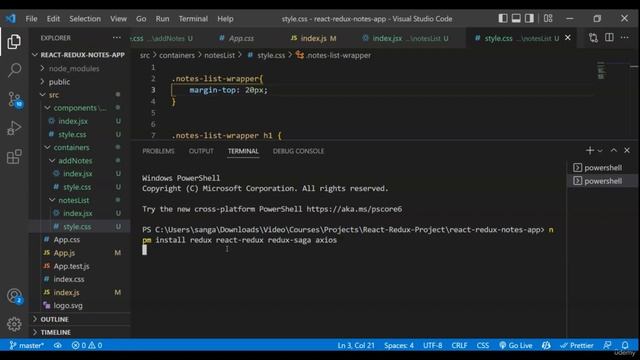Open the Accounts icon
640x360 pixels.
(x=14, y=296)
